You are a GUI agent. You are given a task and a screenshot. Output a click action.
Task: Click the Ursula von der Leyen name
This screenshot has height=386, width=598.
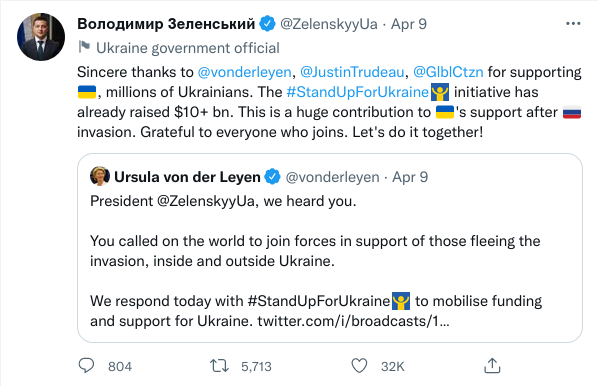click(x=187, y=177)
